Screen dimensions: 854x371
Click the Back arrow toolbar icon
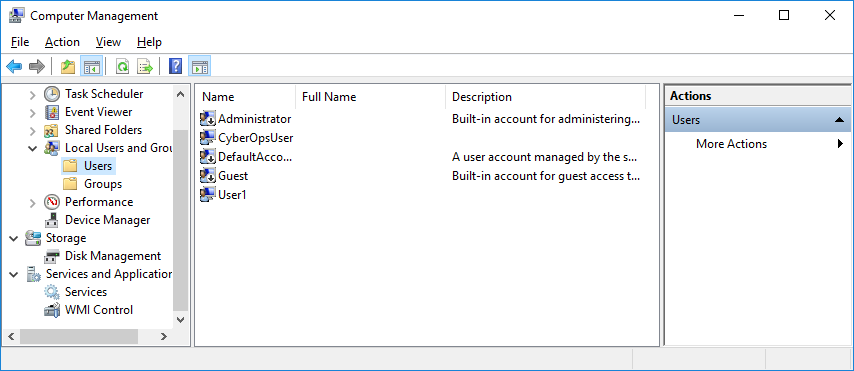pyautogui.click(x=14, y=67)
